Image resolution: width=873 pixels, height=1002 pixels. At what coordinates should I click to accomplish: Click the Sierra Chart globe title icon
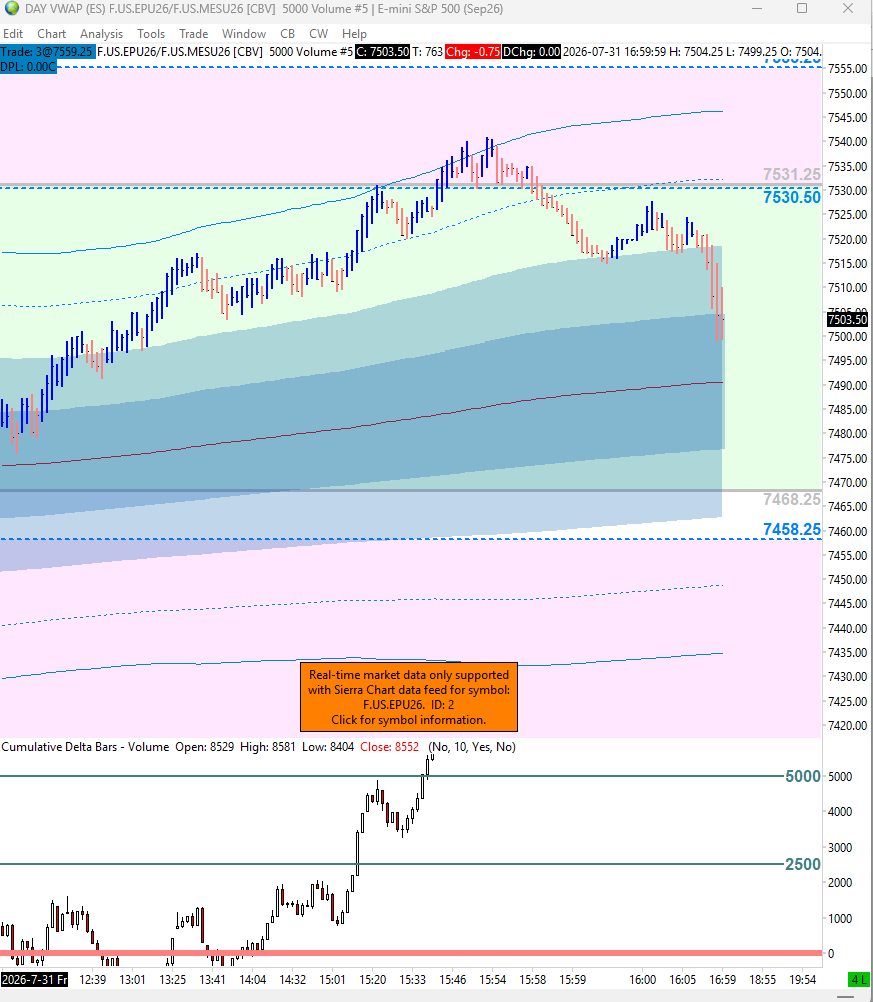[x=11, y=9]
